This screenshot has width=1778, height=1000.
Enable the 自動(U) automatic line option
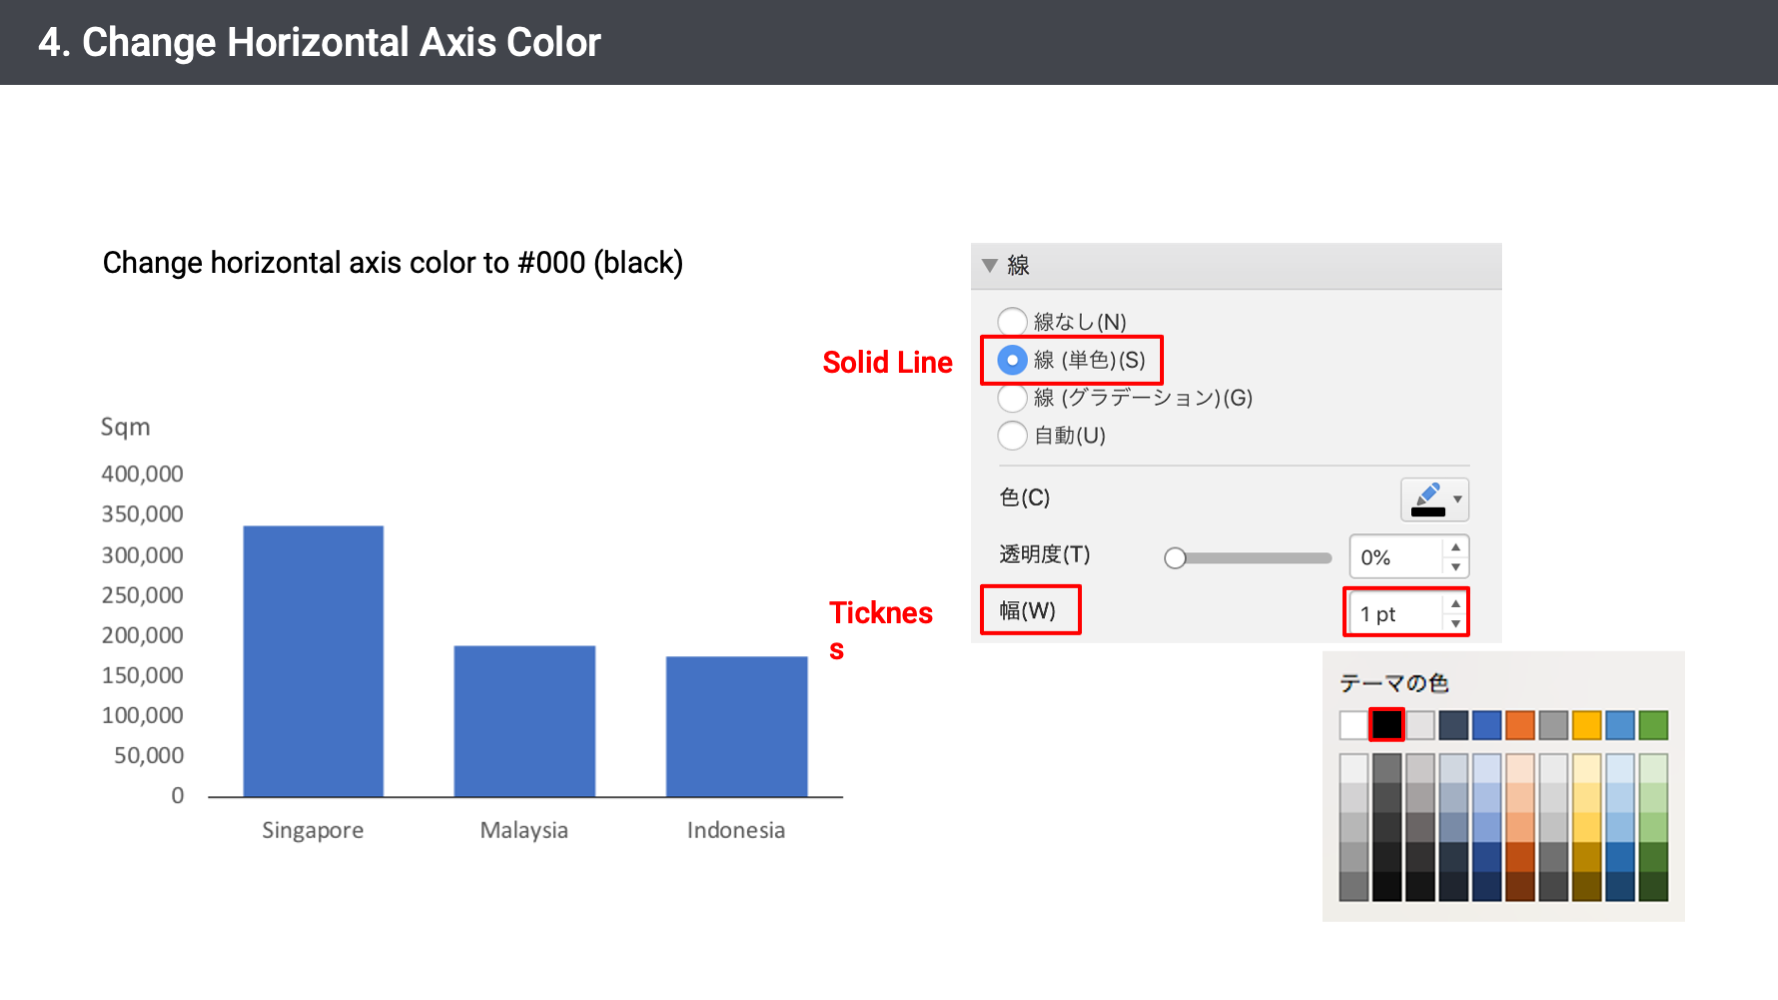pos(1012,436)
